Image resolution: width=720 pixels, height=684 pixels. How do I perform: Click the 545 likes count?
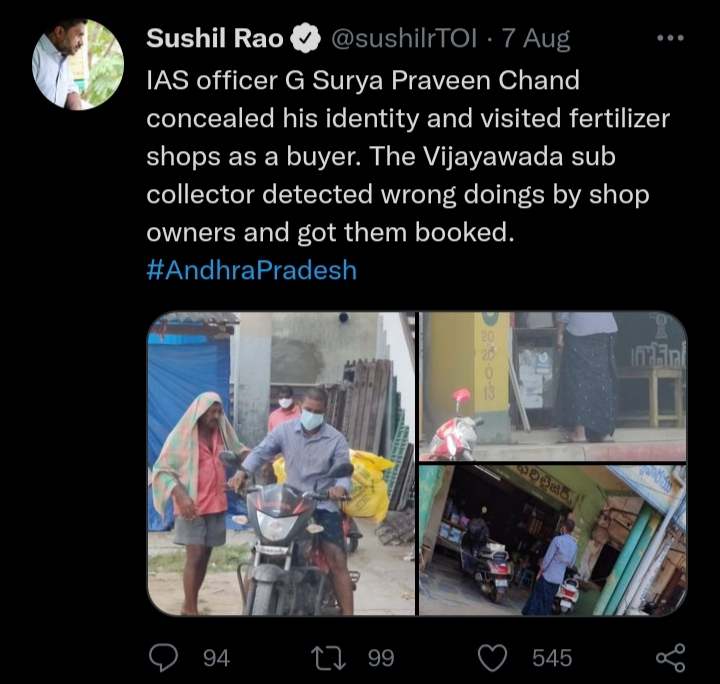tap(552, 658)
